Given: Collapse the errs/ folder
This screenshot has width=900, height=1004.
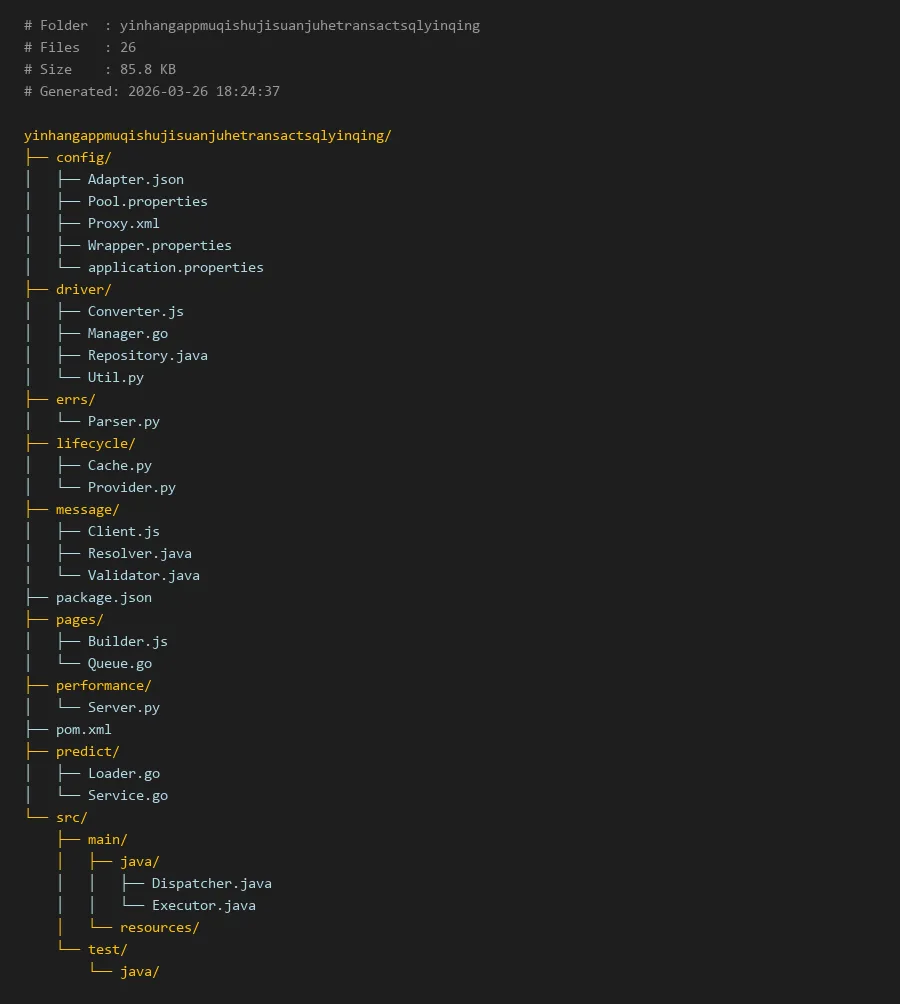Looking at the screenshot, I should pyautogui.click(x=75, y=399).
